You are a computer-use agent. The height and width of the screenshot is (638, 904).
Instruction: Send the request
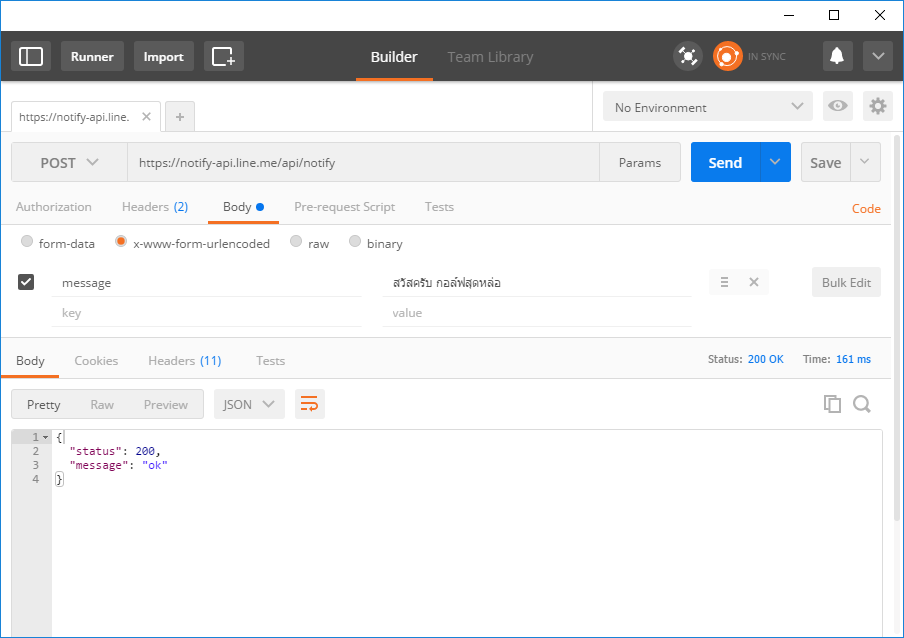tap(725, 163)
